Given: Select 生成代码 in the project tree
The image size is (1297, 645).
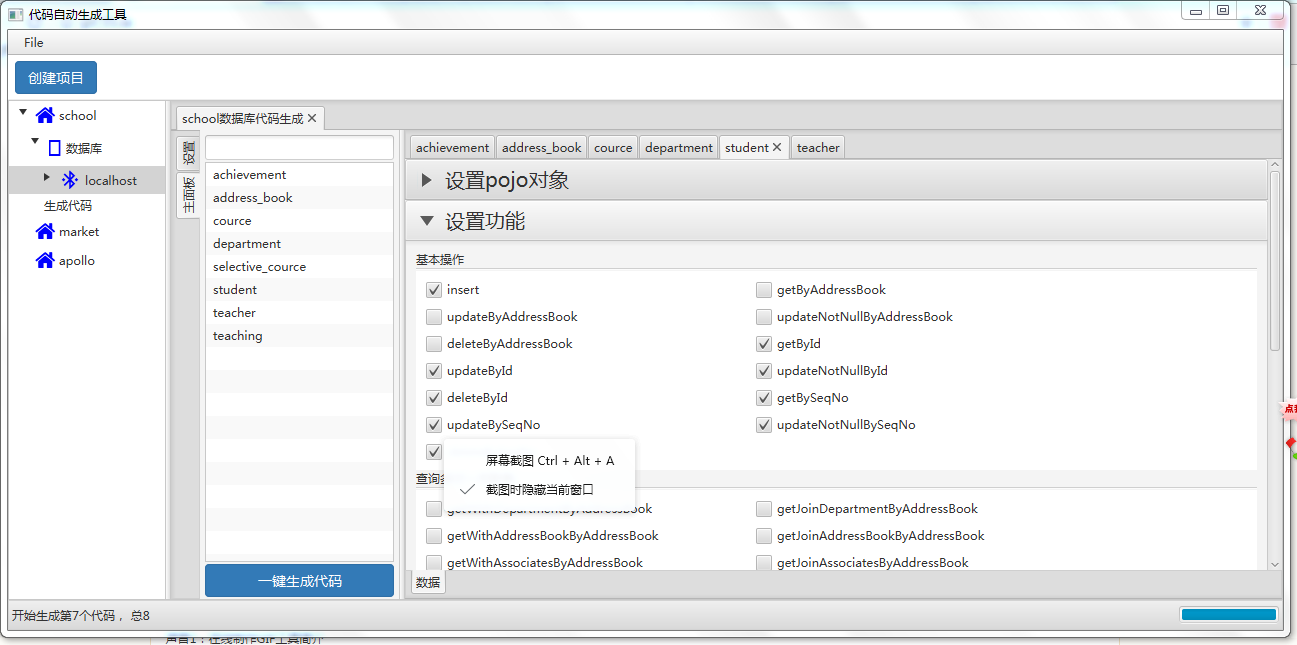Looking at the screenshot, I should click(x=68, y=206).
